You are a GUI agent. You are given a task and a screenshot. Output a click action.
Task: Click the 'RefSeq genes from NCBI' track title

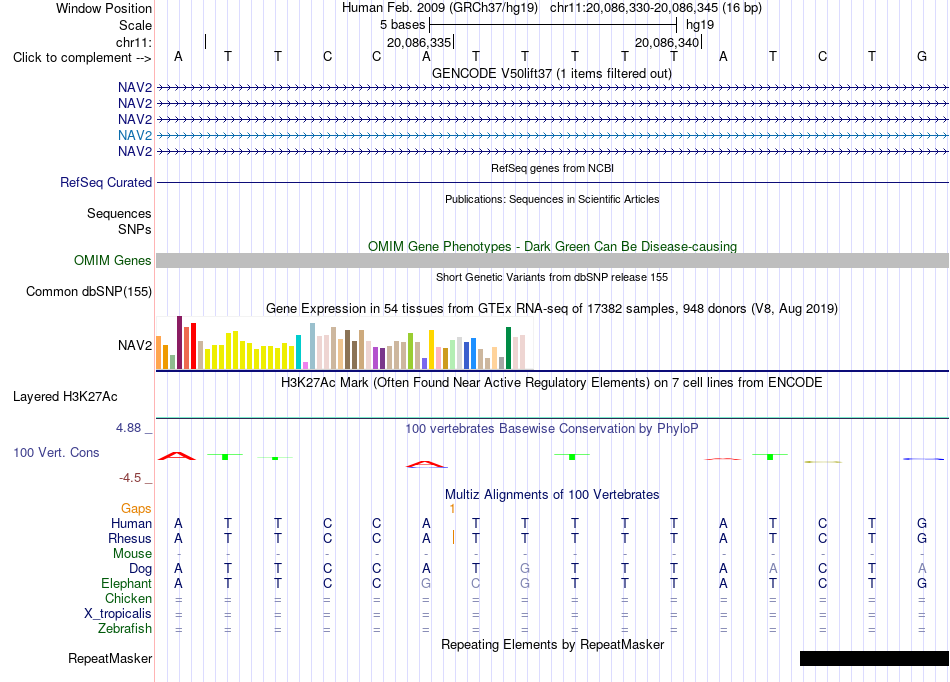[x=552, y=168]
